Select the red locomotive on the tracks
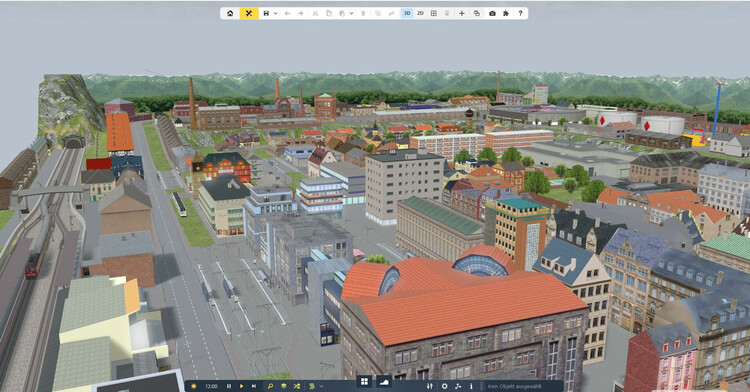The image size is (750, 392). click(33, 265)
